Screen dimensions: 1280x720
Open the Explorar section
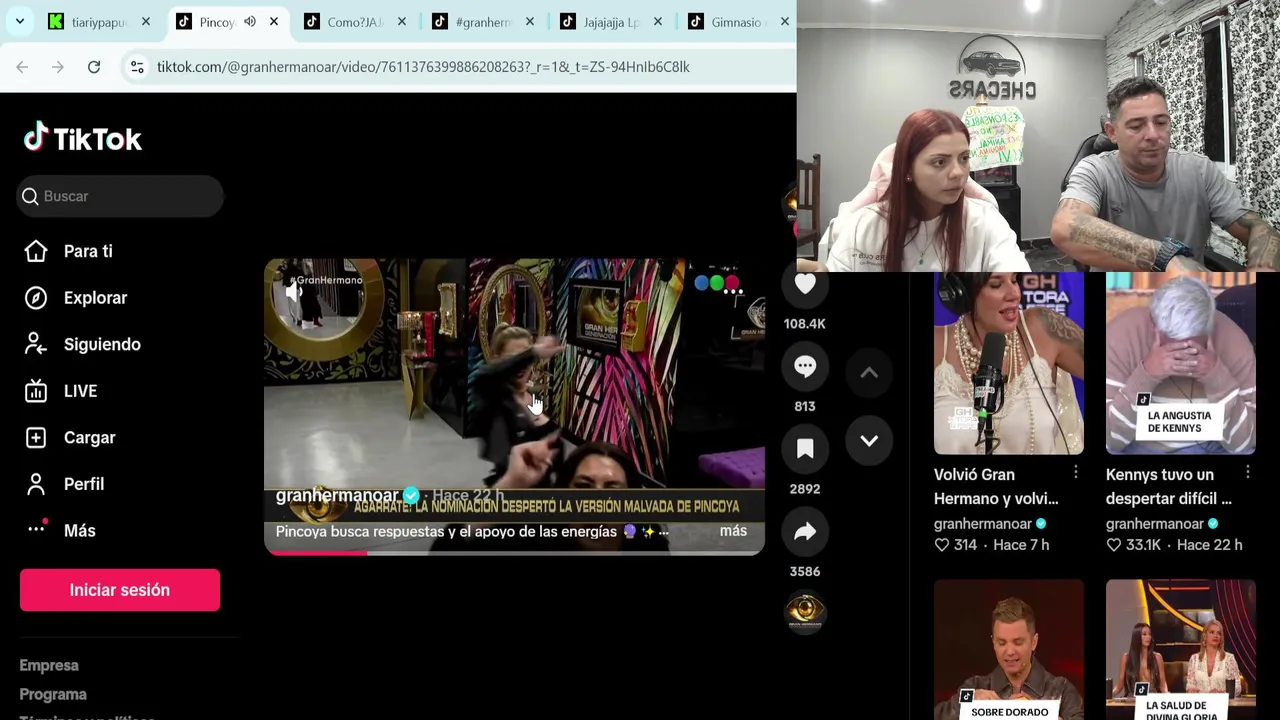[95, 298]
